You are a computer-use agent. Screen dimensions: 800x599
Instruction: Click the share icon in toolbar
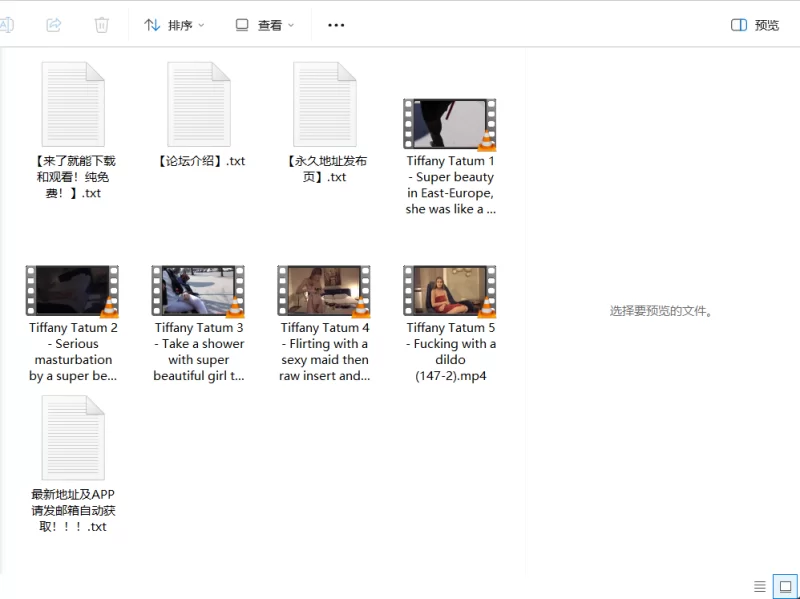coord(54,24)
